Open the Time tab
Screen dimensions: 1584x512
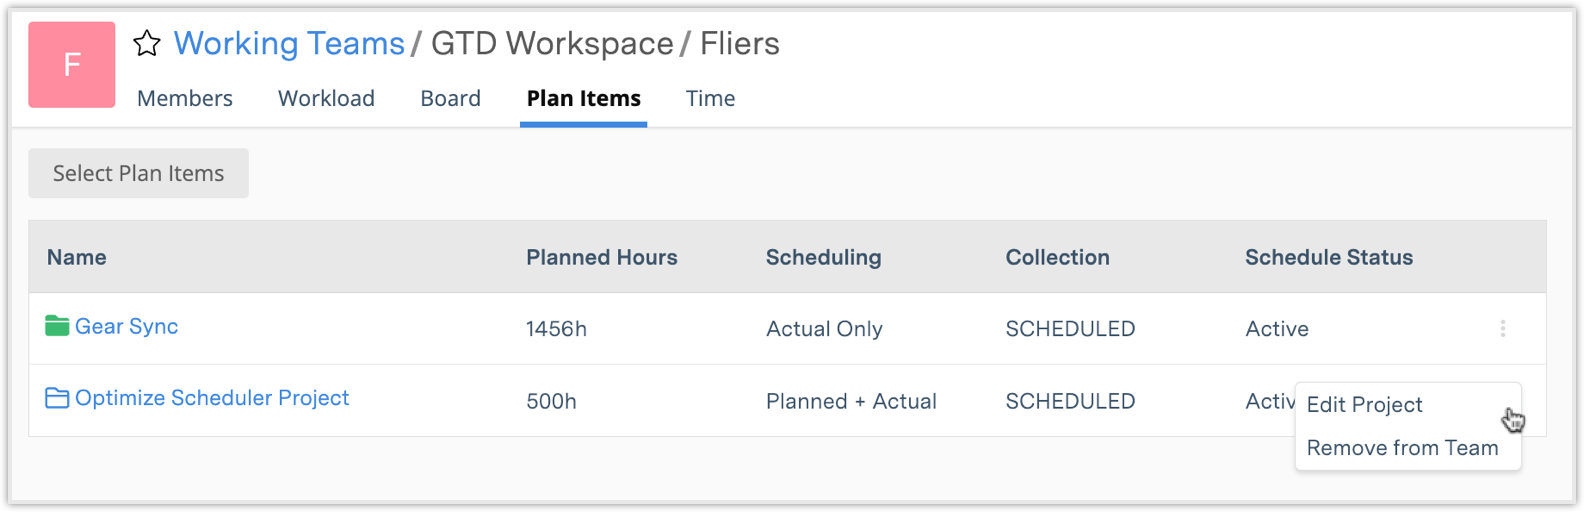click(710, 99)
